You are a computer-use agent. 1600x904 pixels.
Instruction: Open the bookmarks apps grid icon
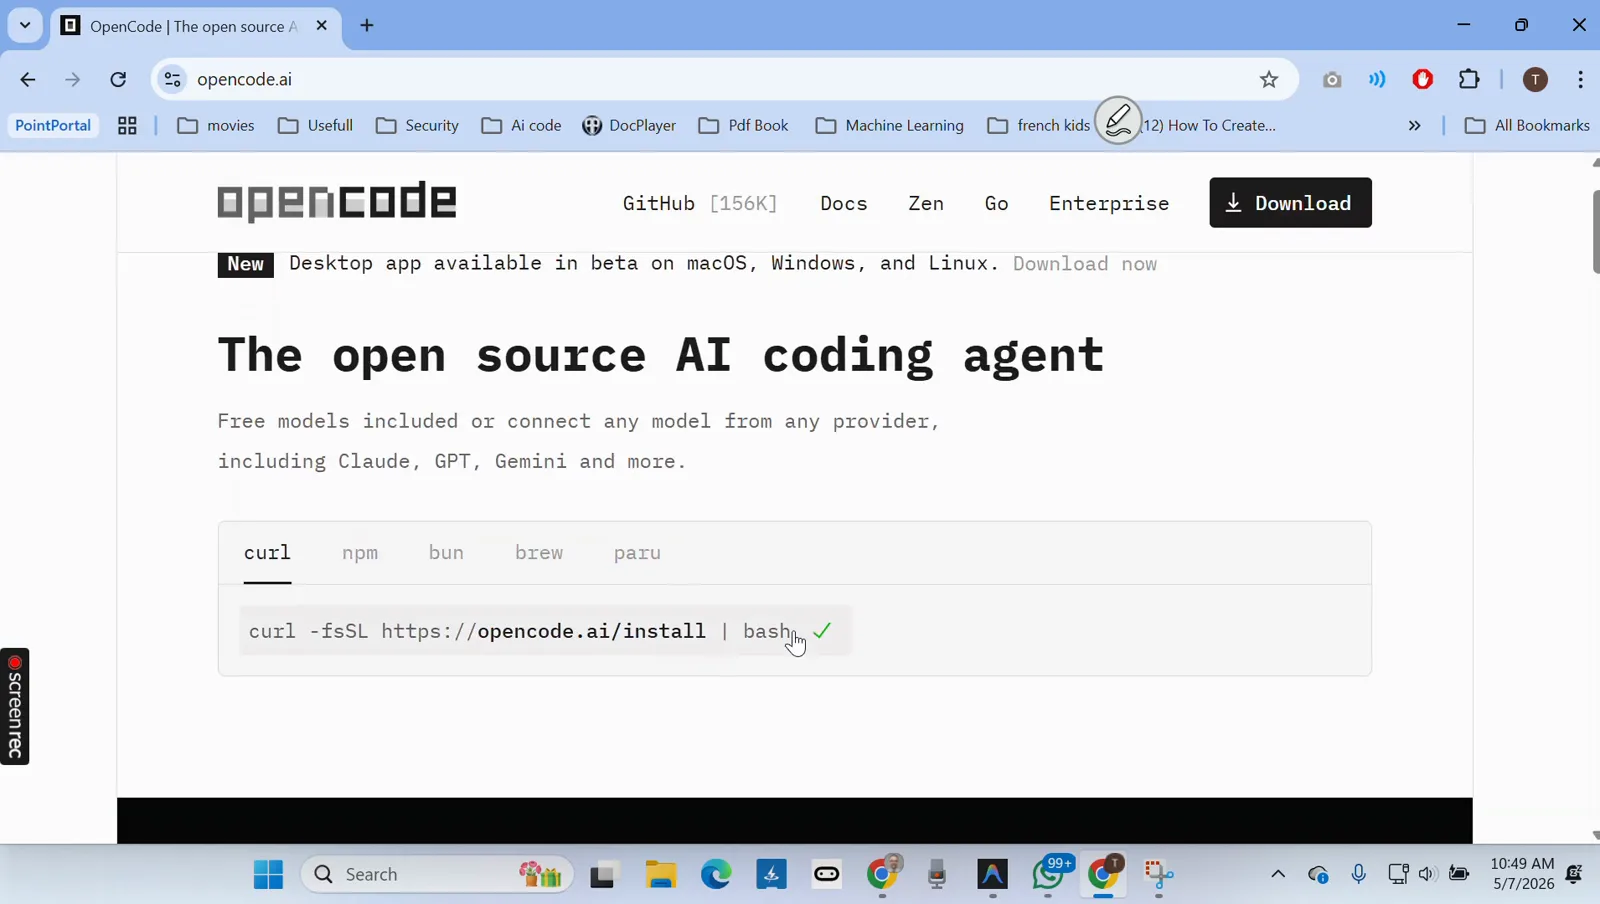point(127,125)
